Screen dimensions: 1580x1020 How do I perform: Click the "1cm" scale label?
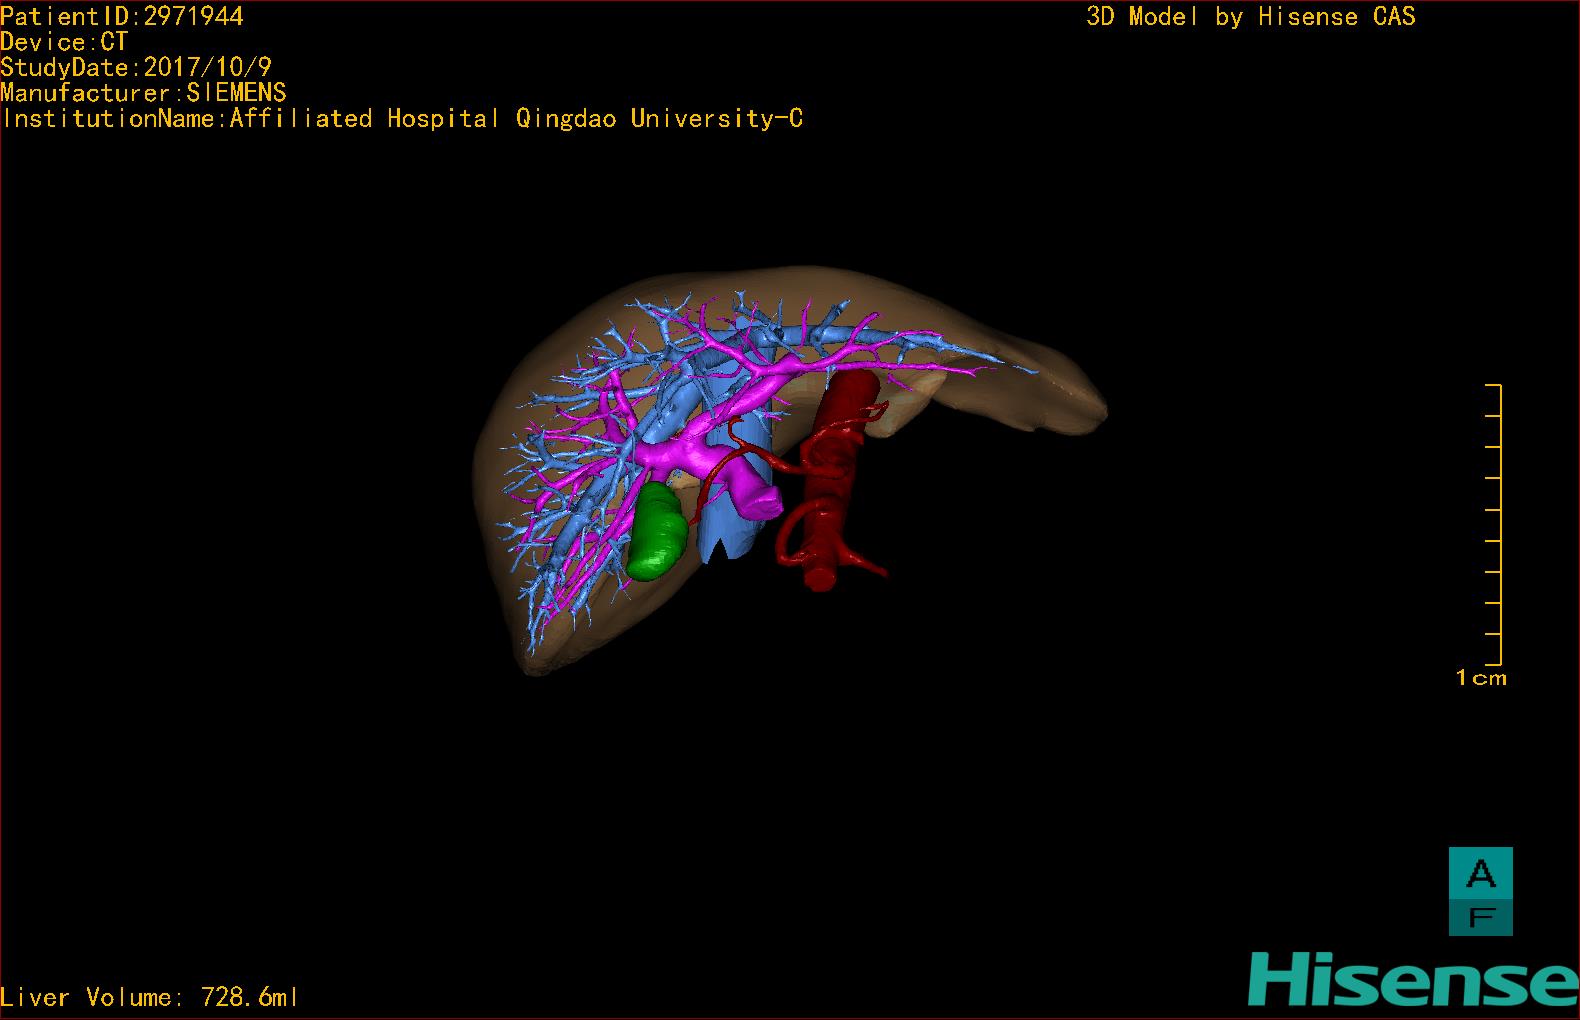1481,678
